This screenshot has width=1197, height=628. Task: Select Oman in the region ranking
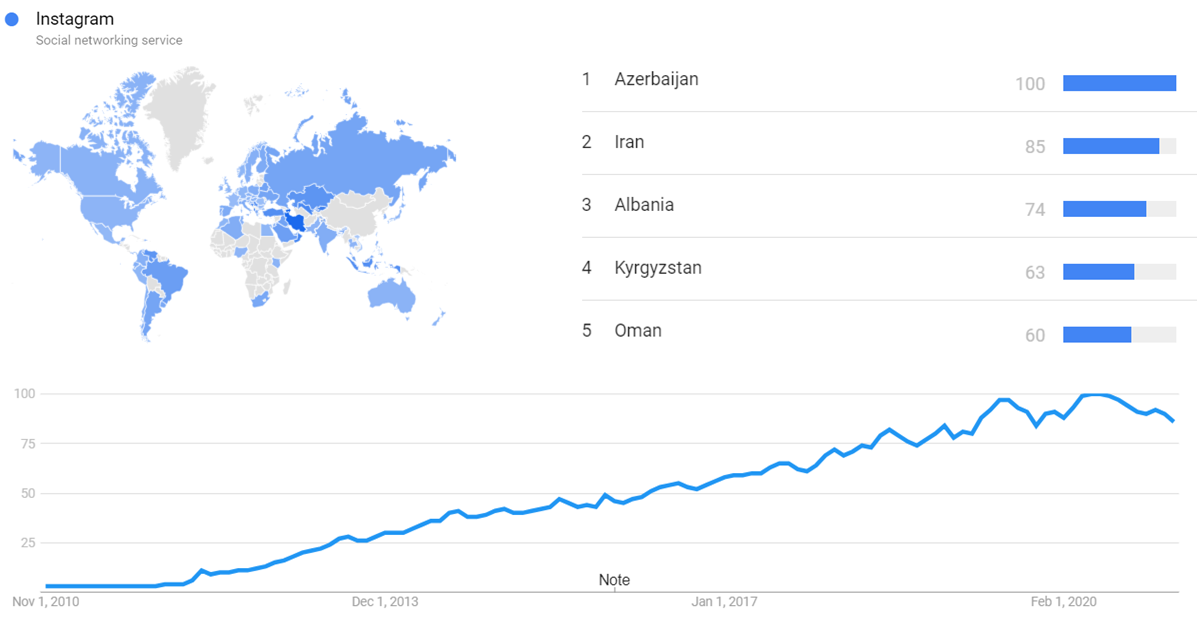coord(638,331)
